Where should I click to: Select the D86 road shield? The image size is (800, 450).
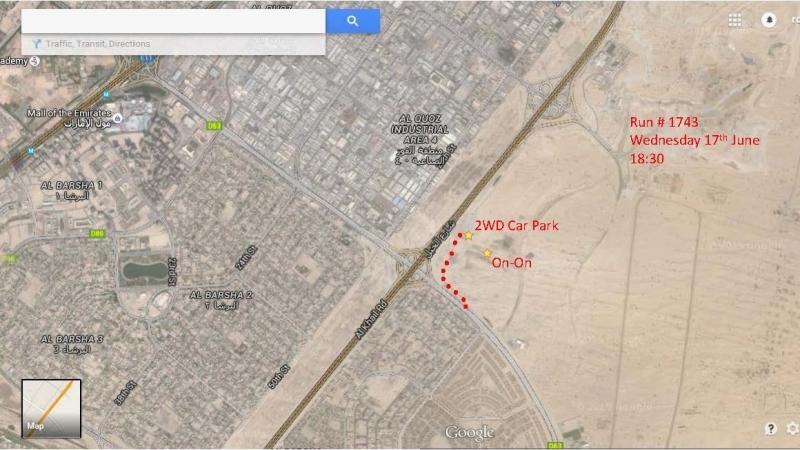click(x=97, y=234)
